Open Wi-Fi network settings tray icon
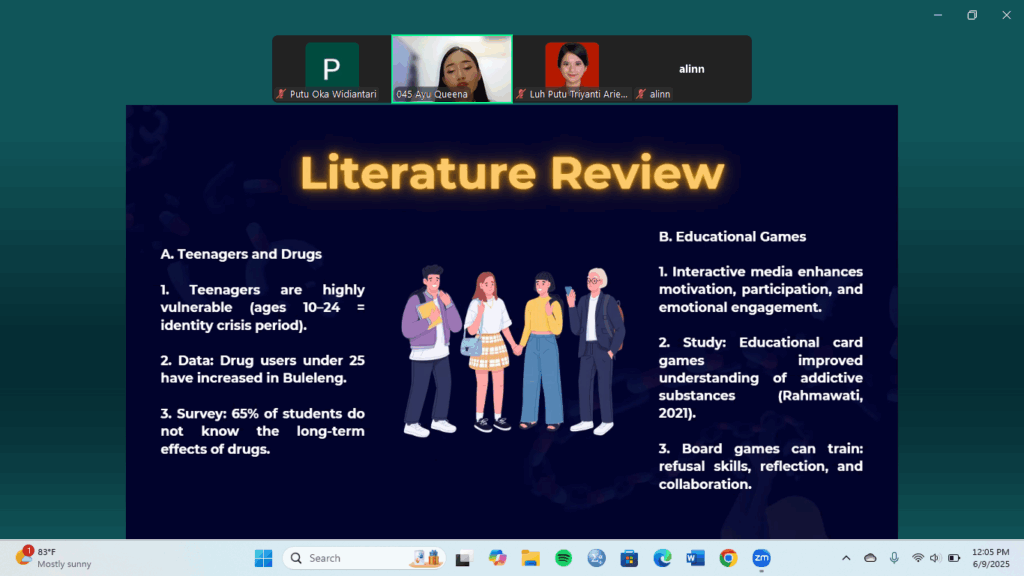This screenshot has height=576, width=1024. [x=918, y=558]
